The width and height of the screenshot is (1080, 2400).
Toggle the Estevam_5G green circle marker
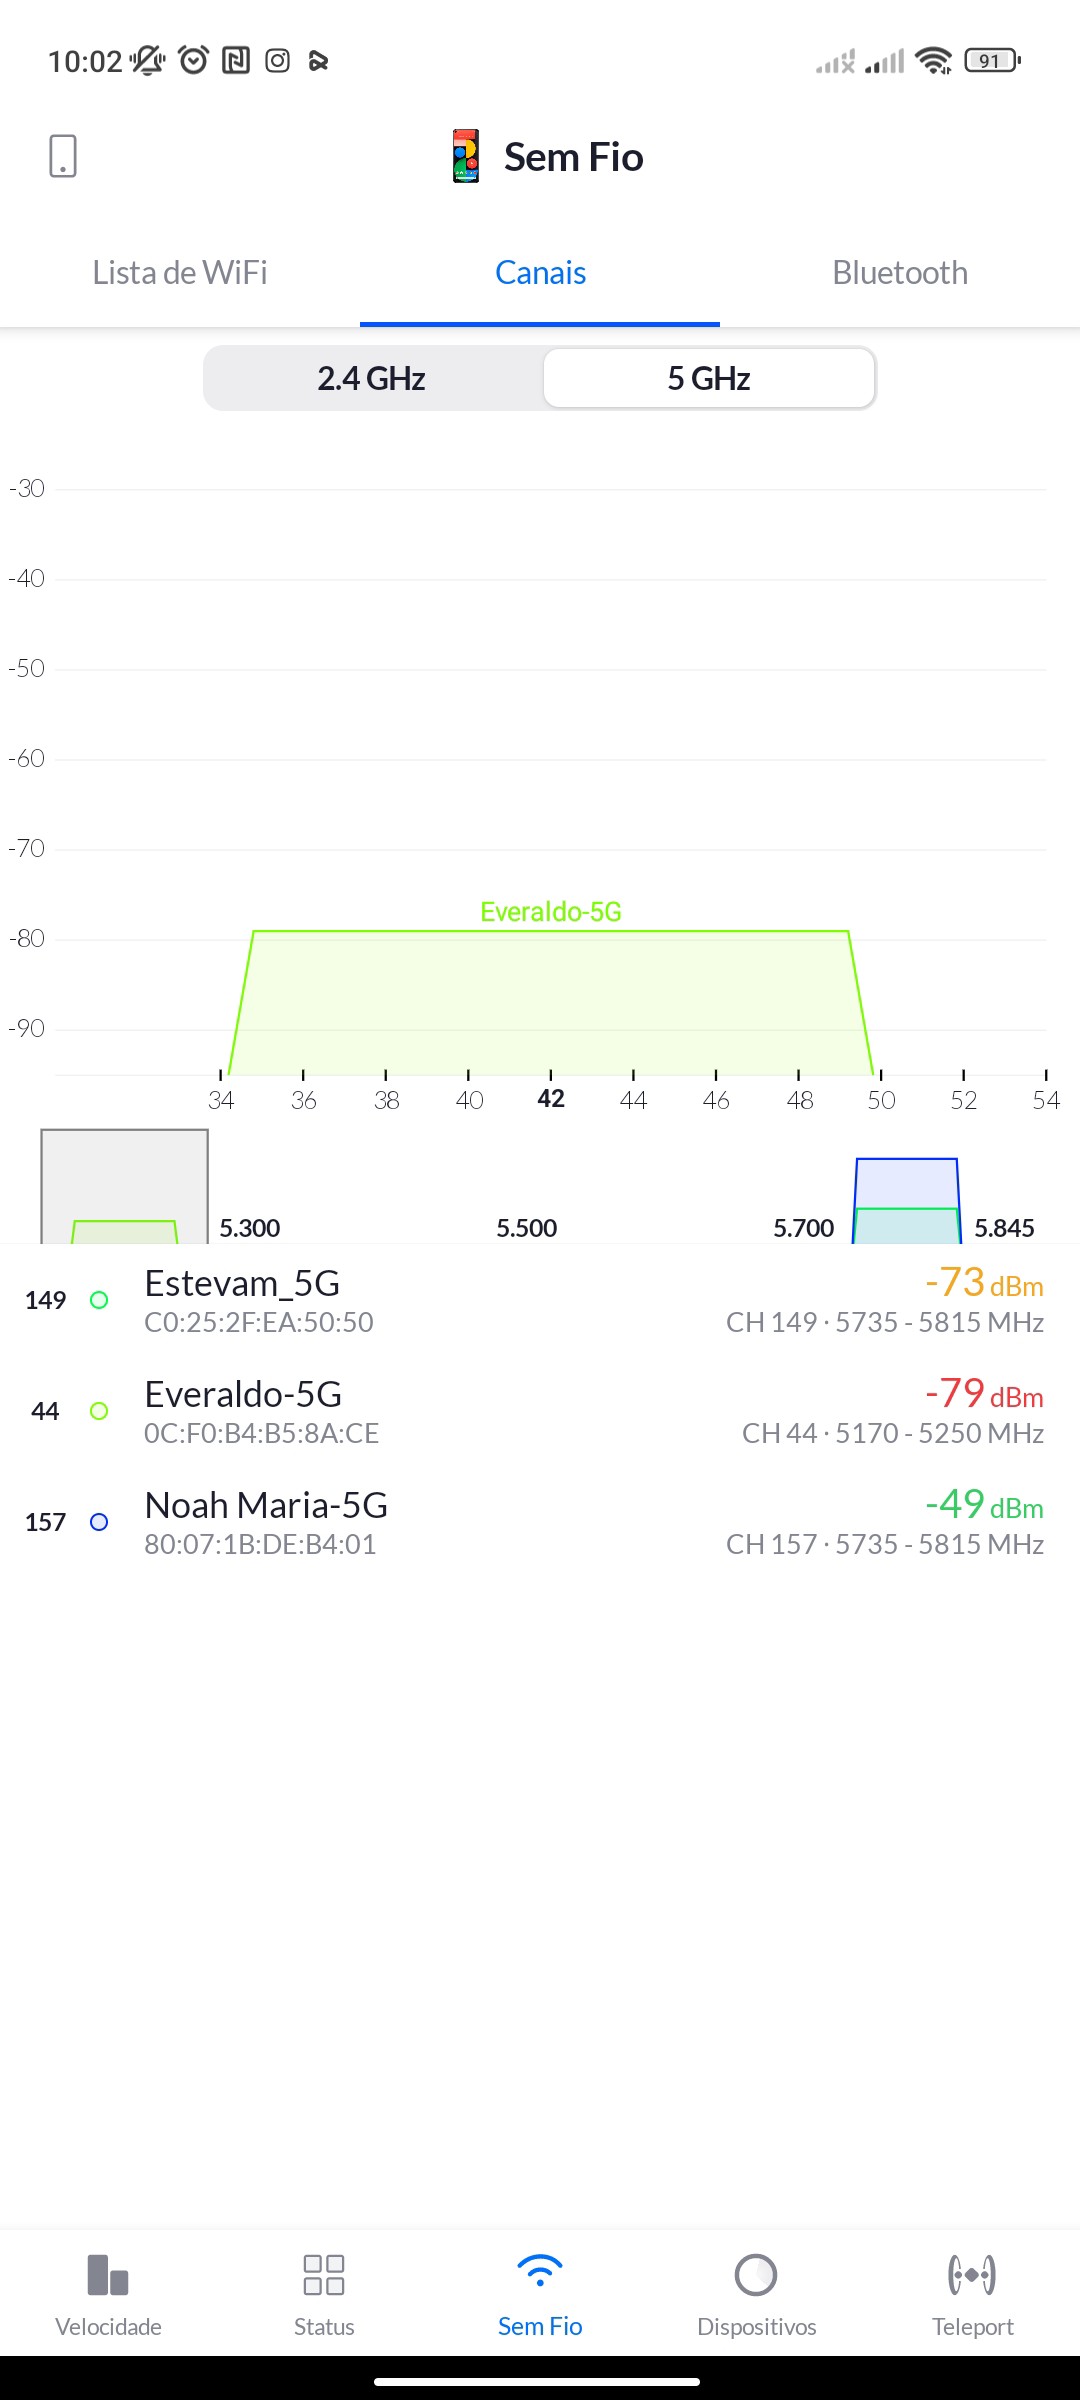pos(99,1300)
